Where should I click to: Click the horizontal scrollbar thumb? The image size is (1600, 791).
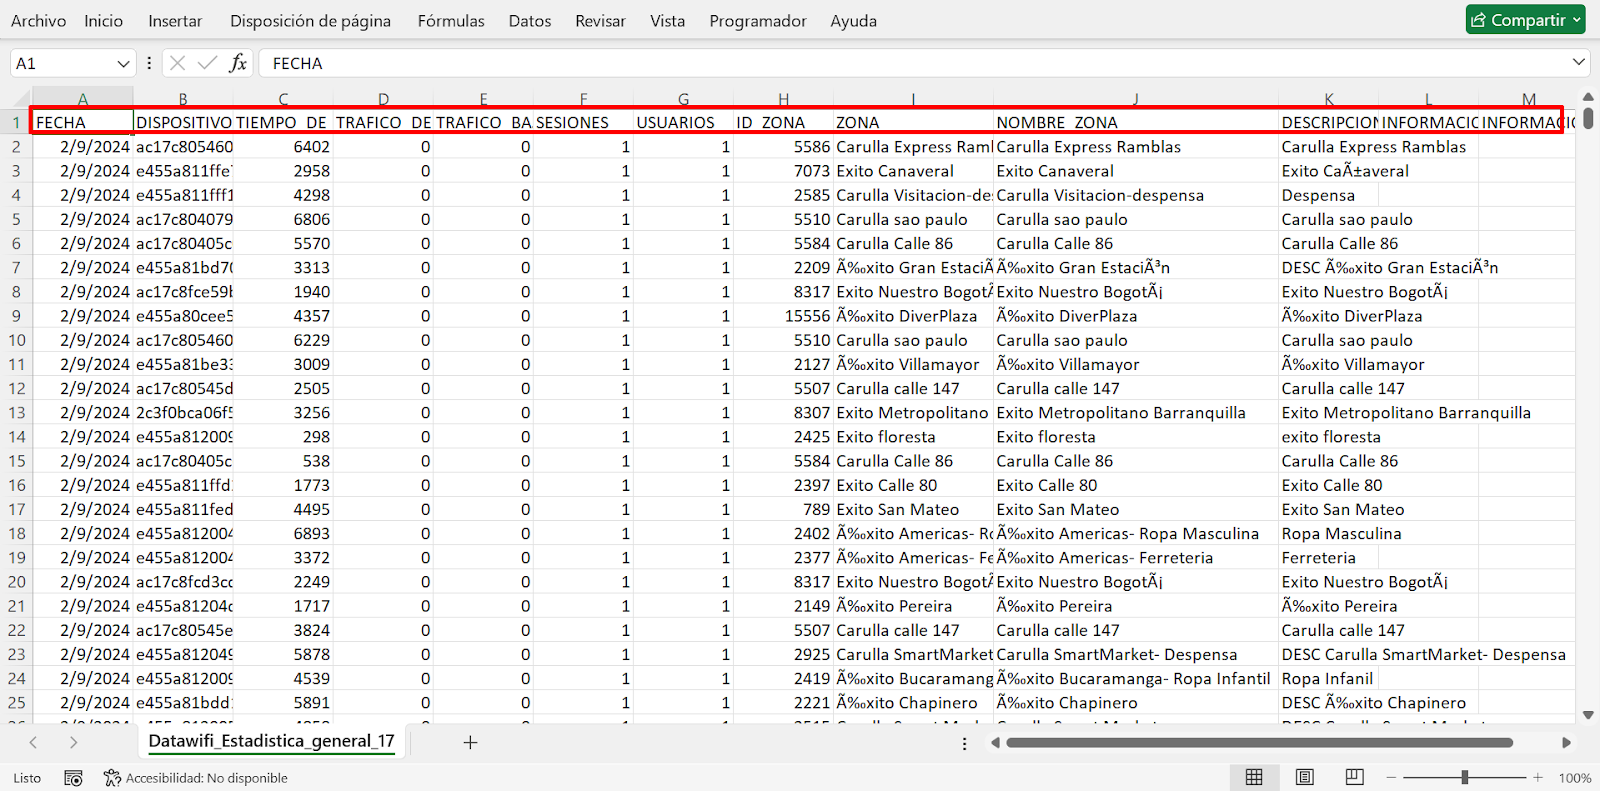[x=1260, y=743]
